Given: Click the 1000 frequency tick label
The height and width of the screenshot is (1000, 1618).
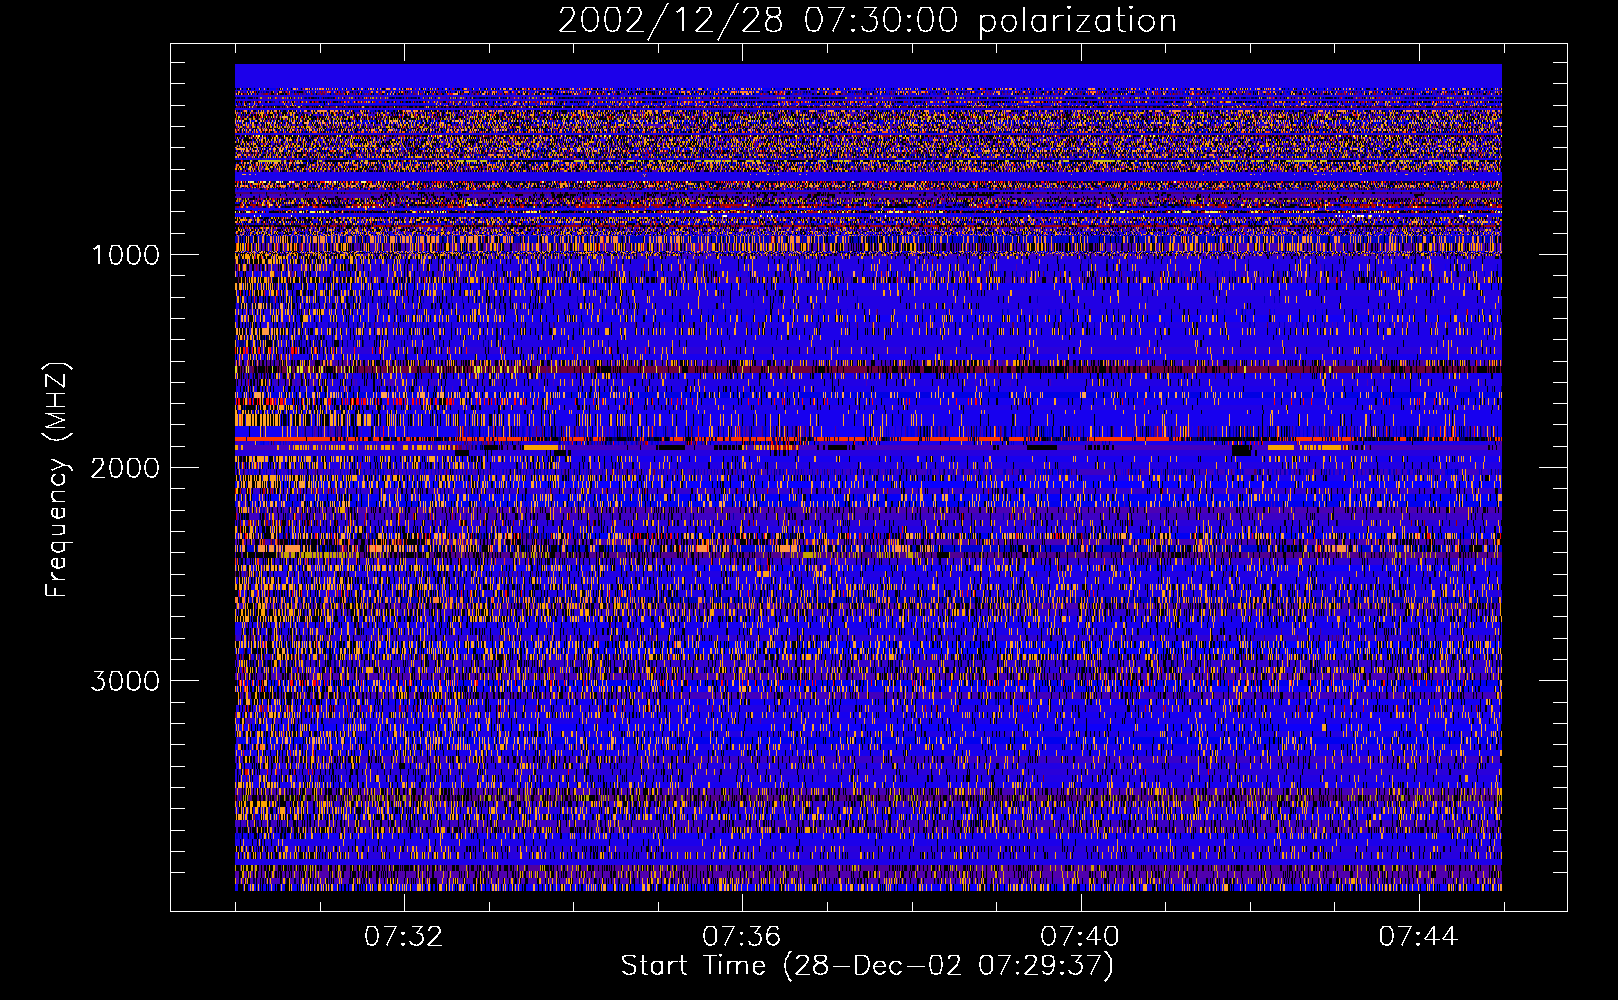Looking at the screenshot, I should [x=125, y=255].
